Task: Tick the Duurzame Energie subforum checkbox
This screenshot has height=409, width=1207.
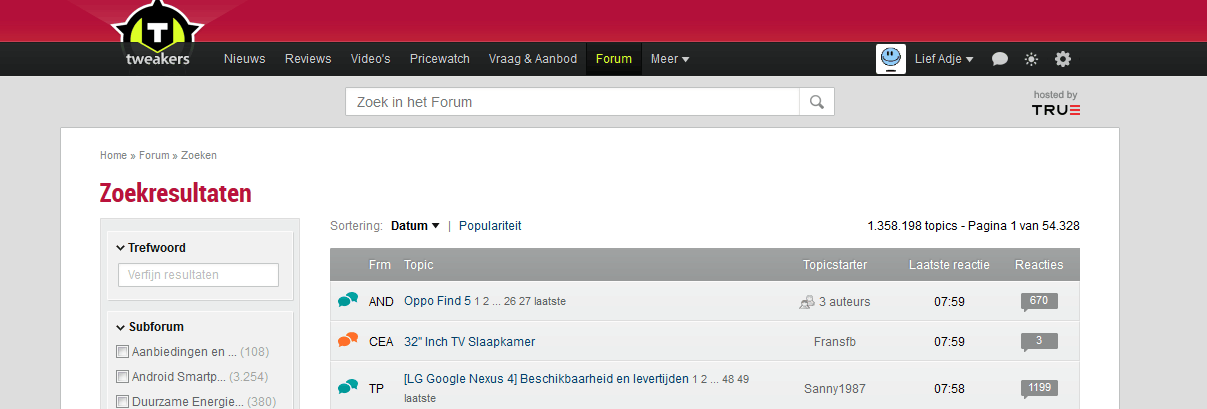Action: 123,402
